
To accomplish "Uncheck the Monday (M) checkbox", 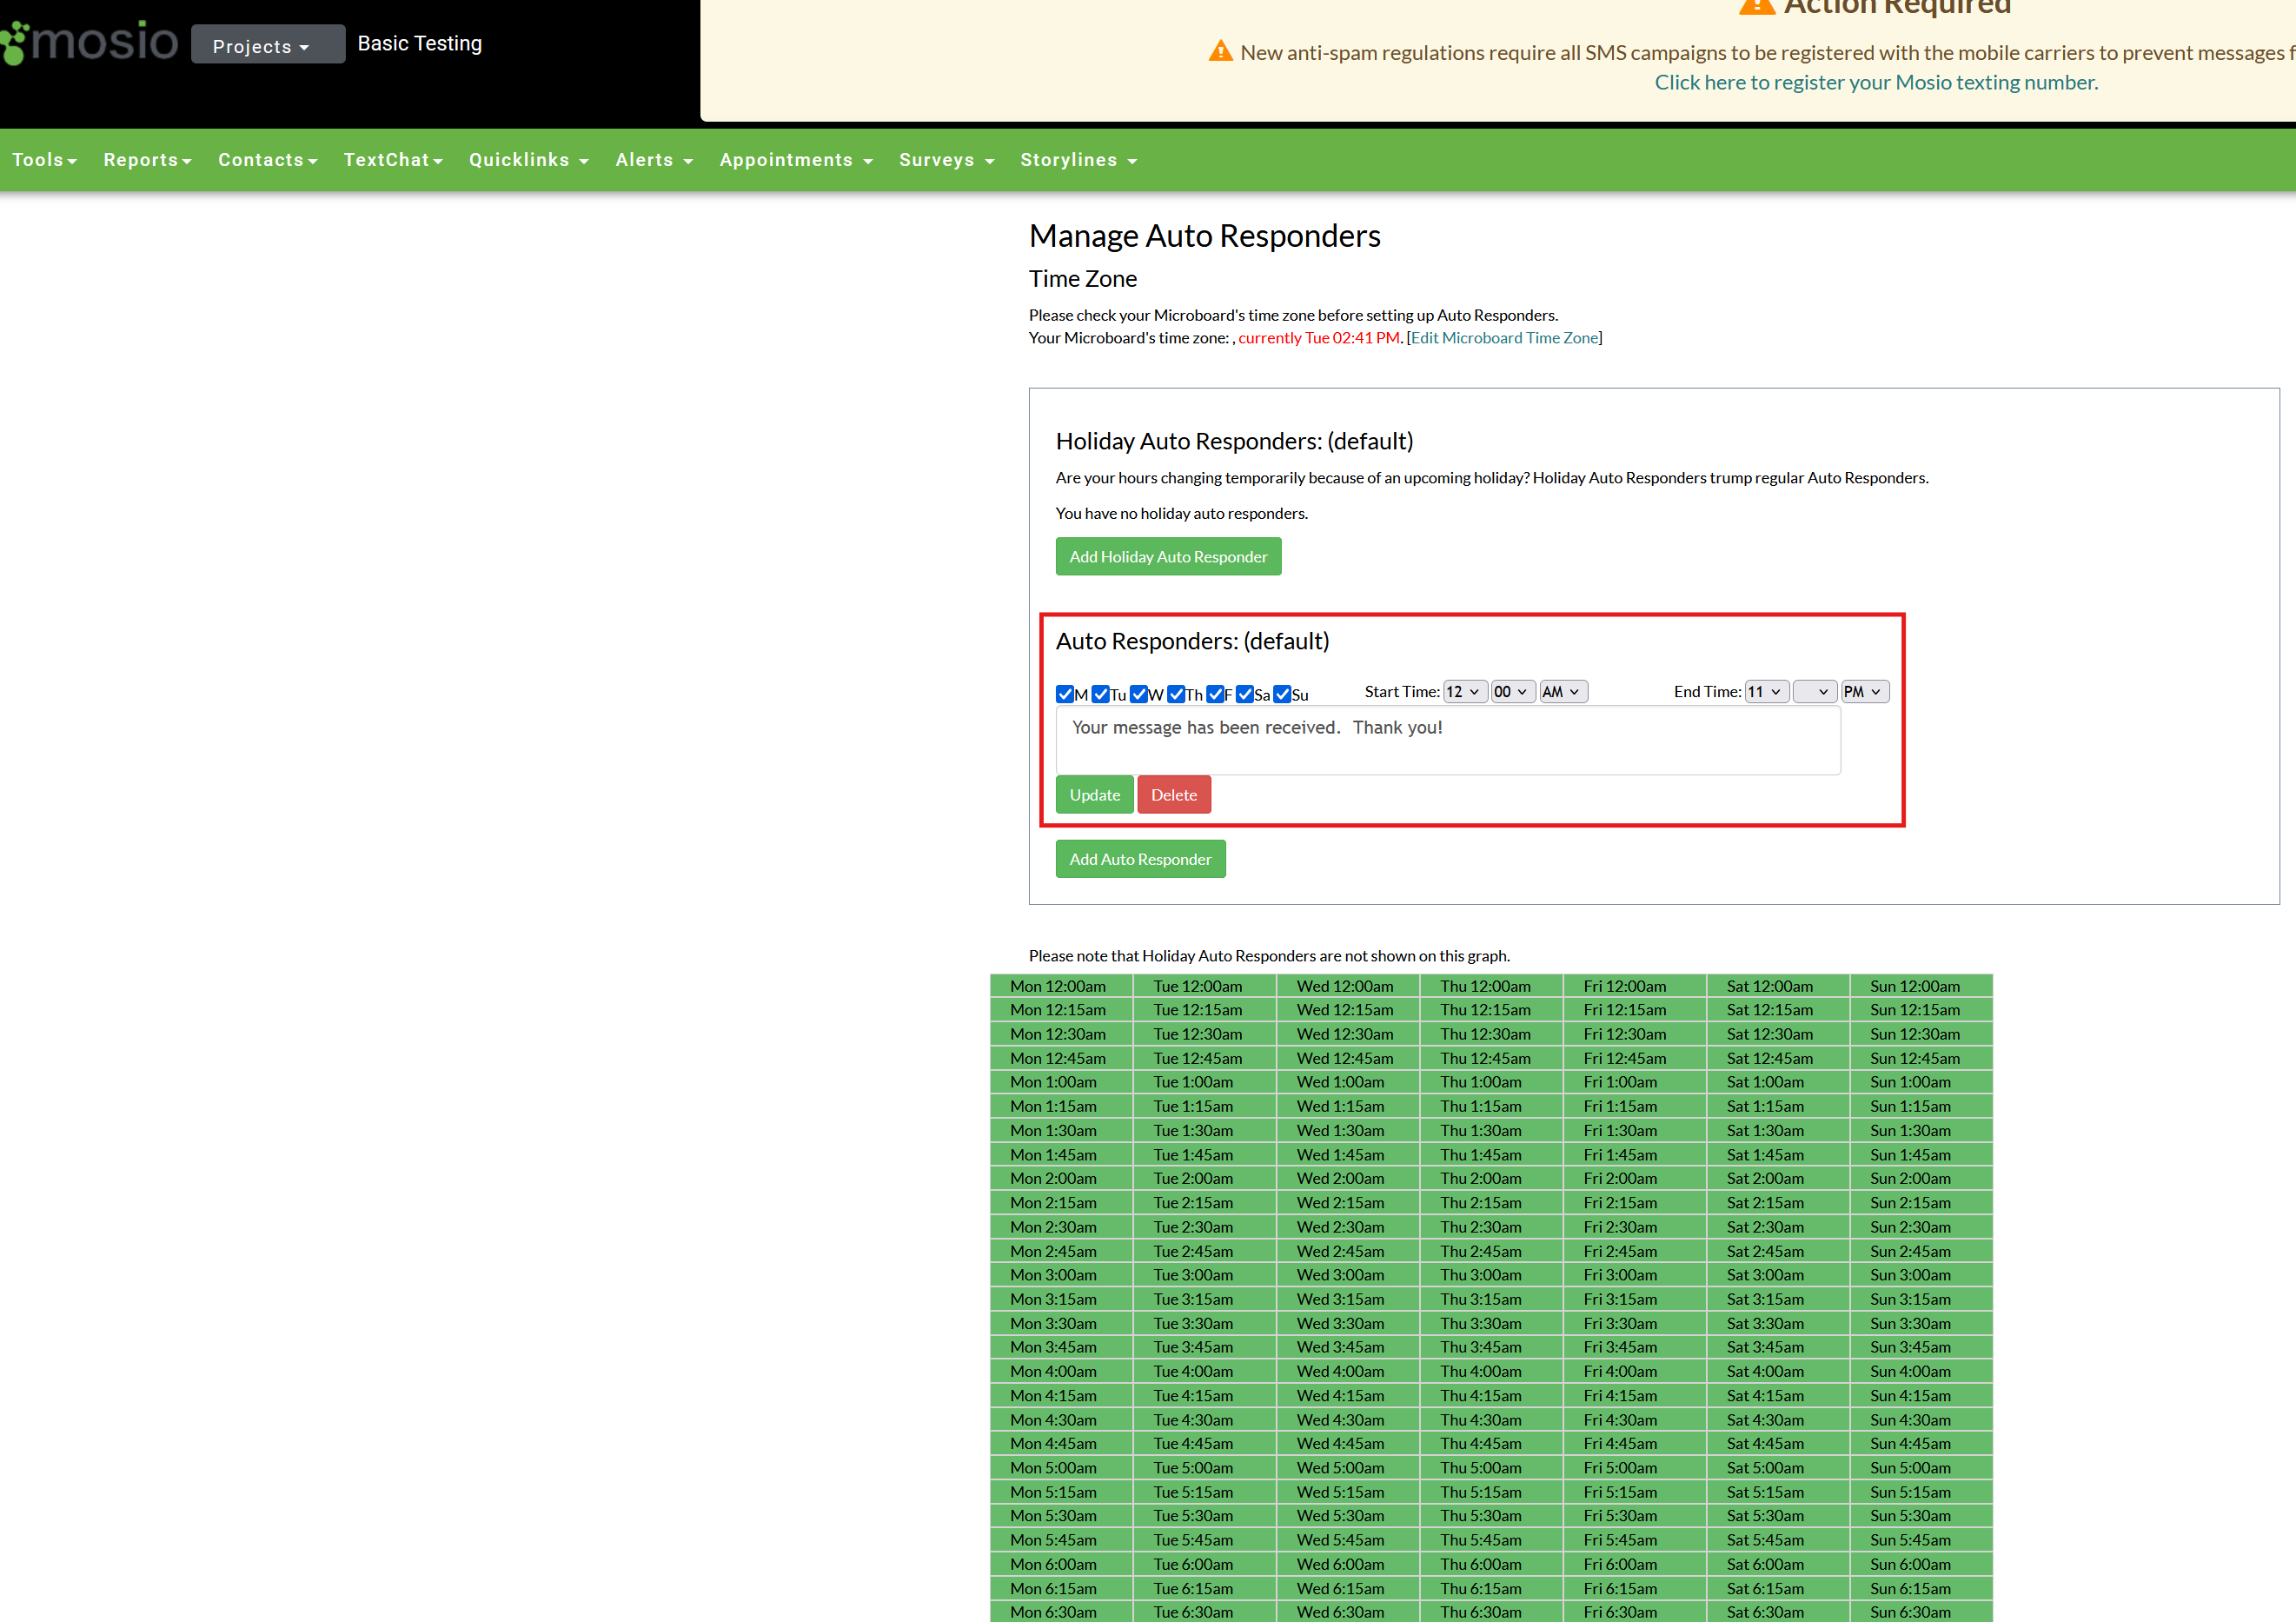I will [1065, 694].
